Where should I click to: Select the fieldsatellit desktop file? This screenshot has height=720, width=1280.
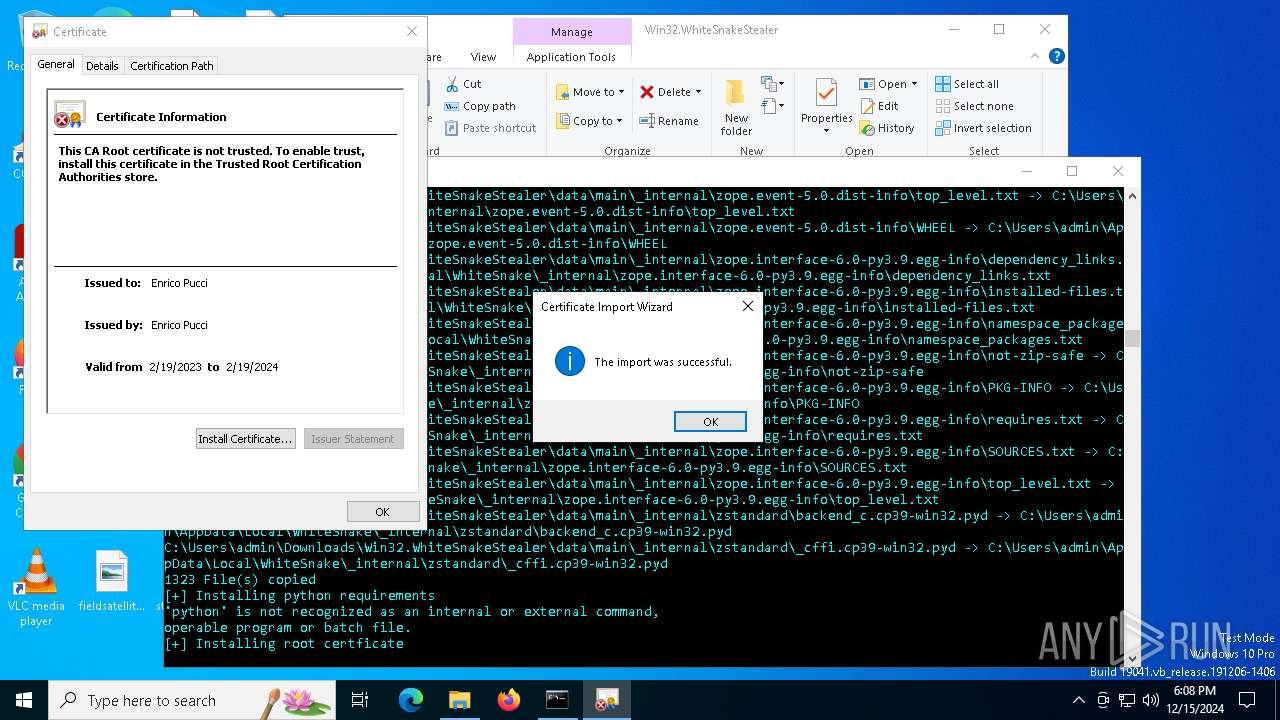111,582
